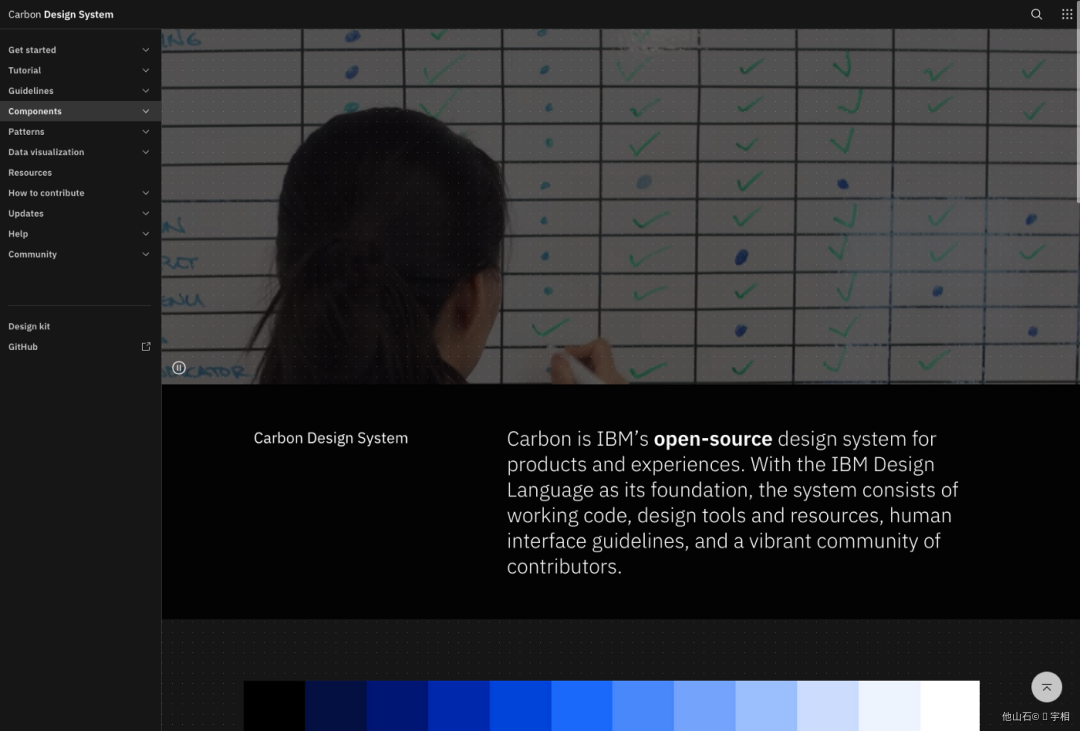Click the back-to-top arrow button
Image resolution: width=1080 pixels, height=731 pixels.
(x=1046, y=687)
